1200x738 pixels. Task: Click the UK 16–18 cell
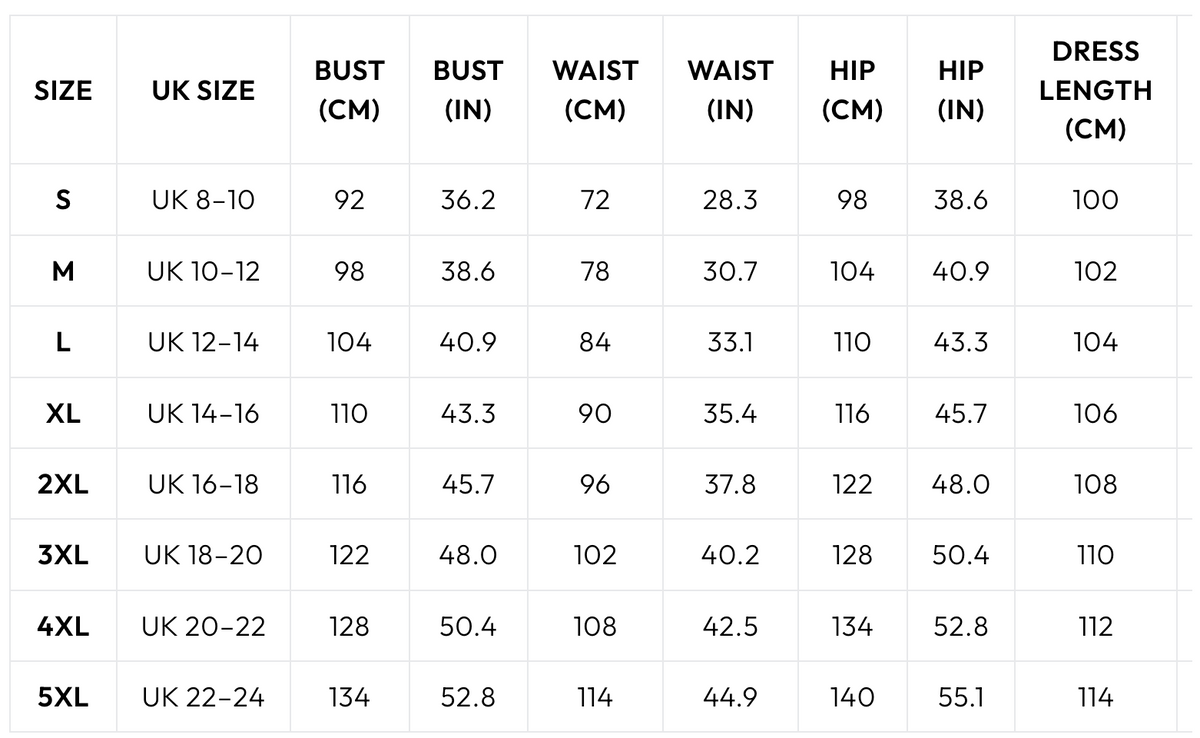click(x=203, y=484)
